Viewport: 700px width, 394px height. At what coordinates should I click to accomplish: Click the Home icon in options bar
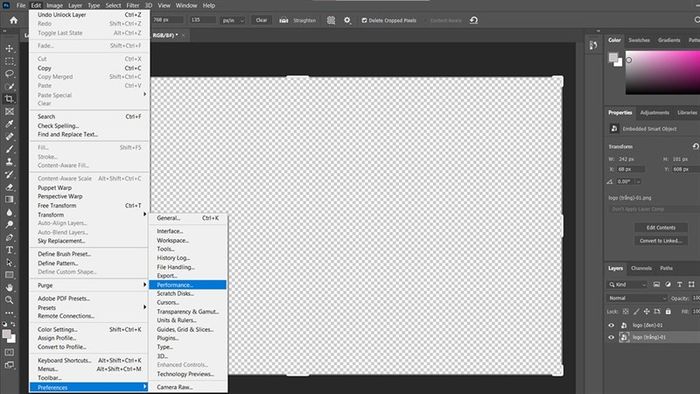click(13, 20)
